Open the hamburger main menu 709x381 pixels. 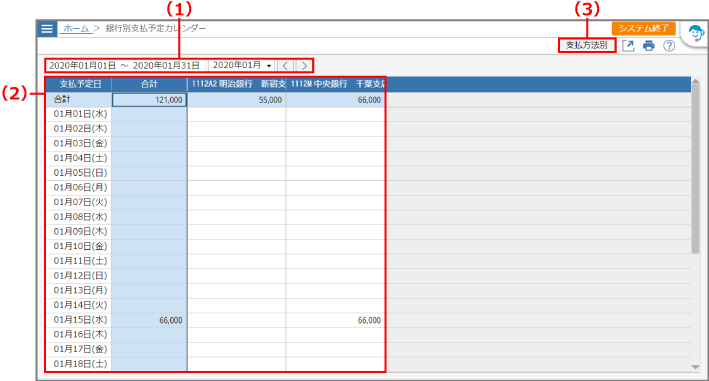pyautogui.click(x=47, y=28)
